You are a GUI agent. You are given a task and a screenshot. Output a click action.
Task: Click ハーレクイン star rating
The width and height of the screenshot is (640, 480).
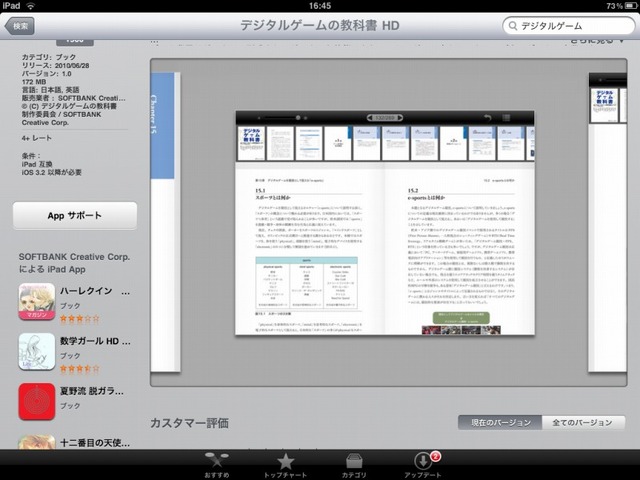coord(80,319)
